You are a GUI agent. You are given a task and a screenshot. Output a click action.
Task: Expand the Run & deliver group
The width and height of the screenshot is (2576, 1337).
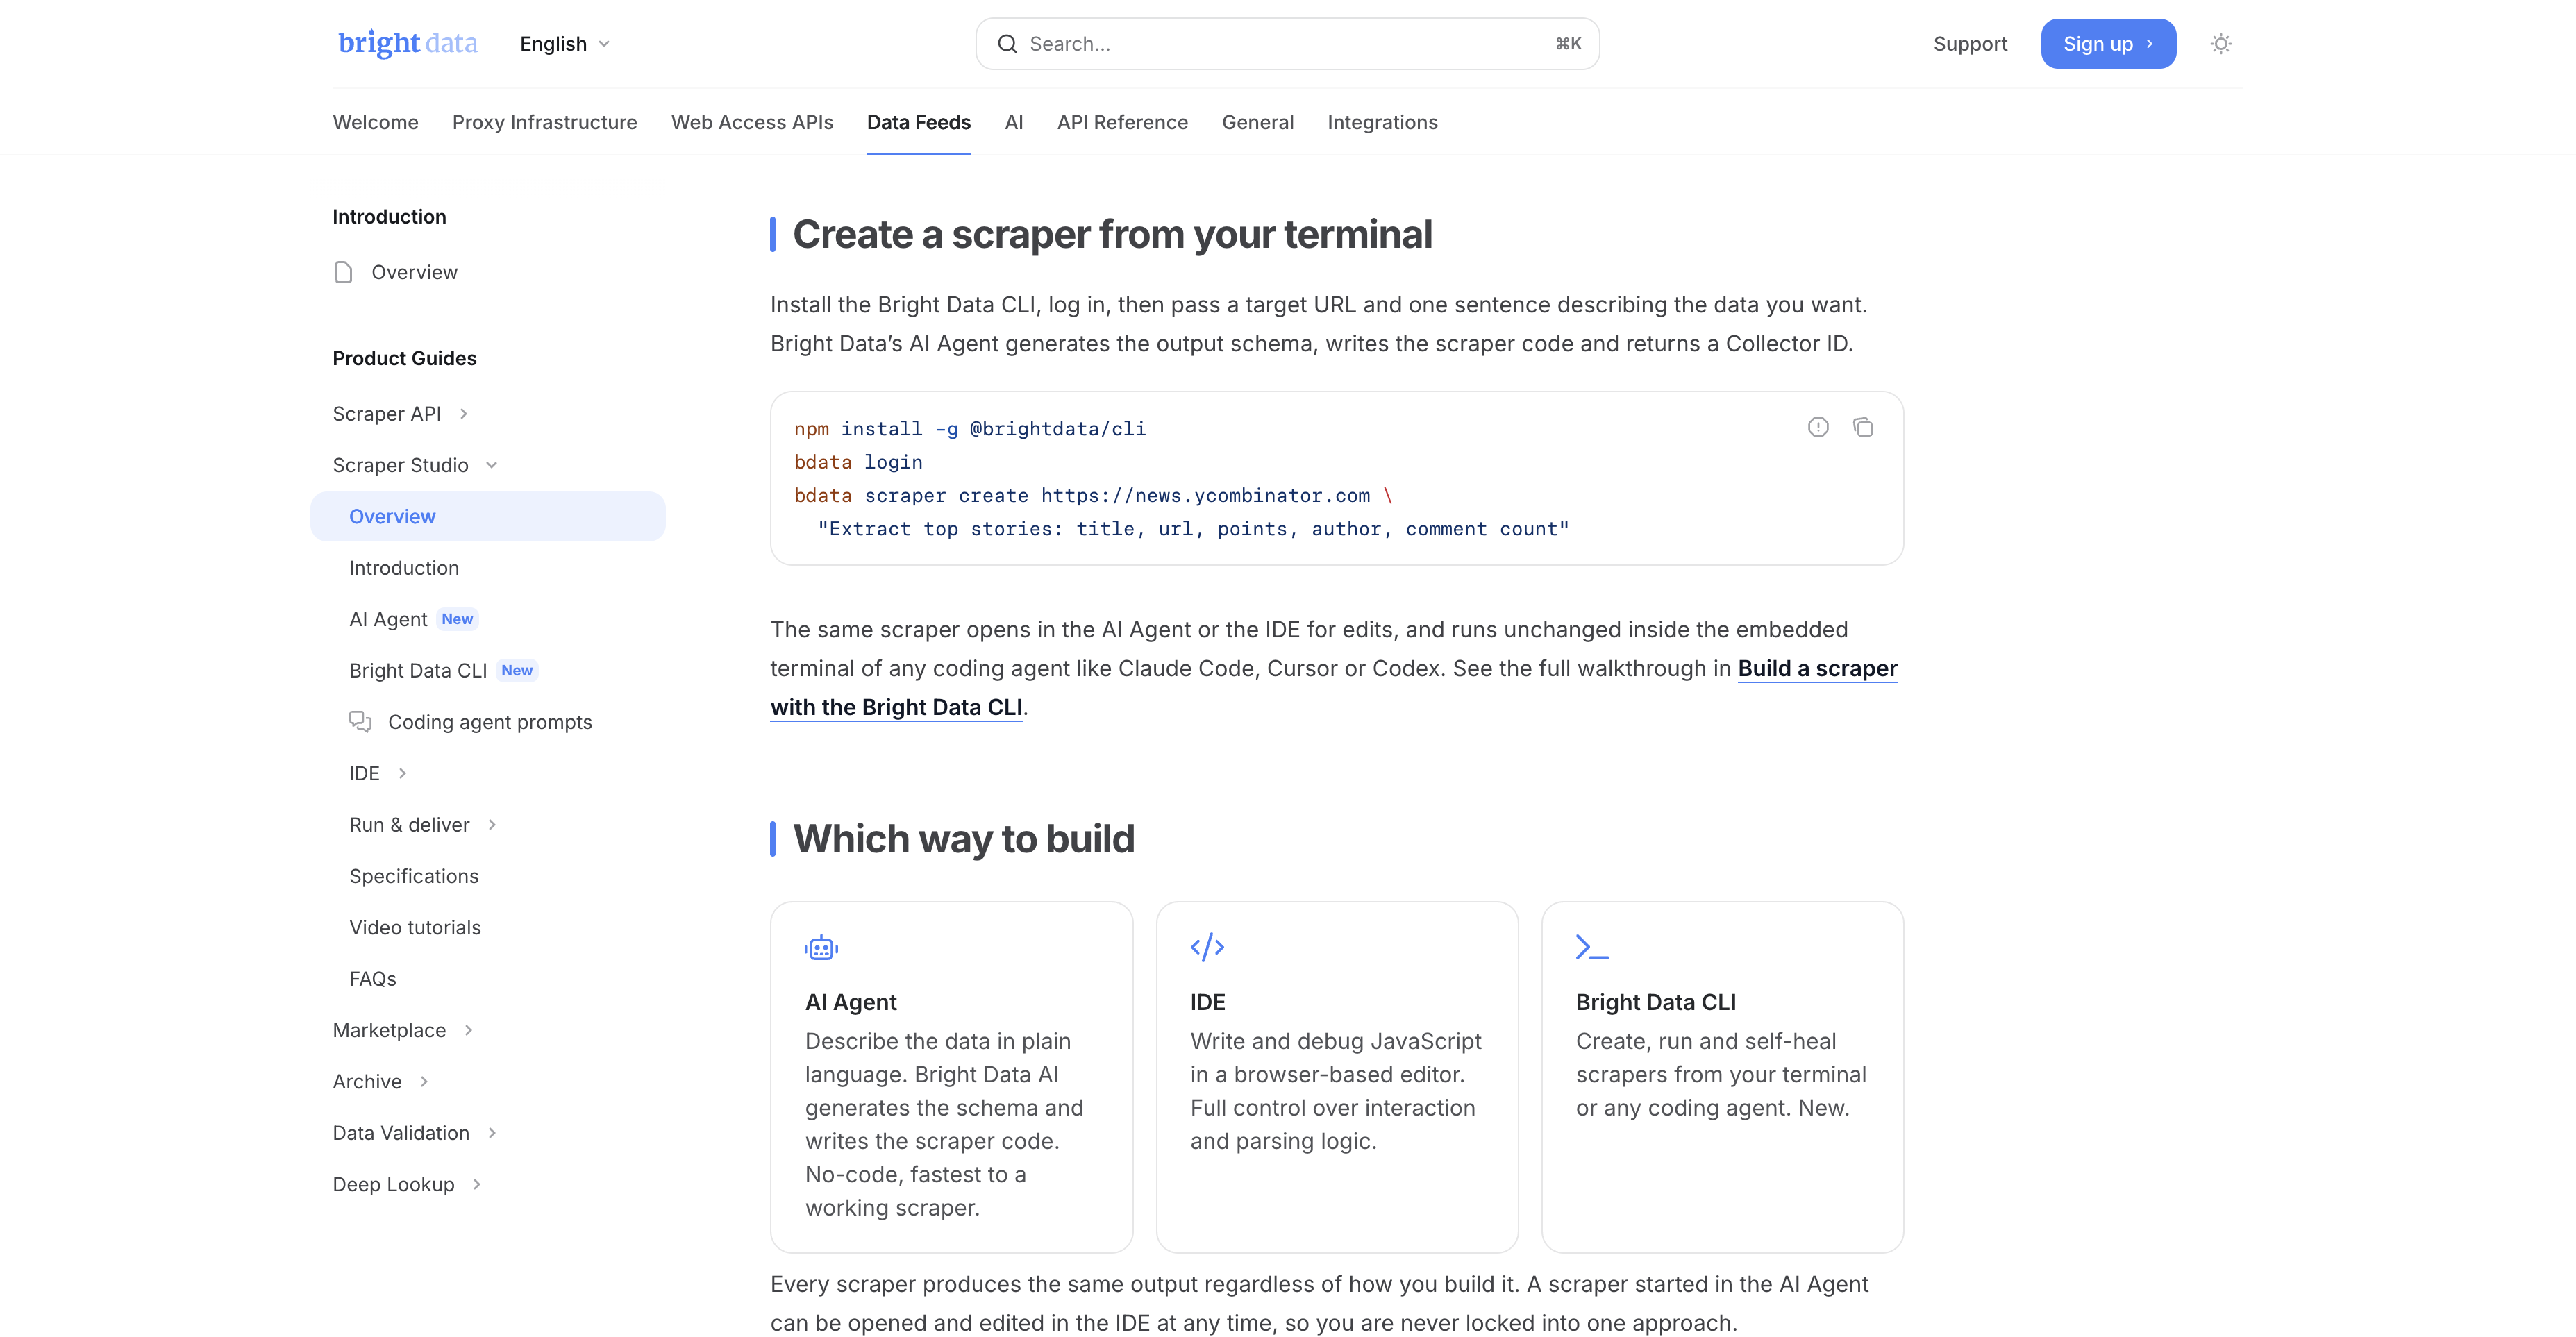coord(492,825)
